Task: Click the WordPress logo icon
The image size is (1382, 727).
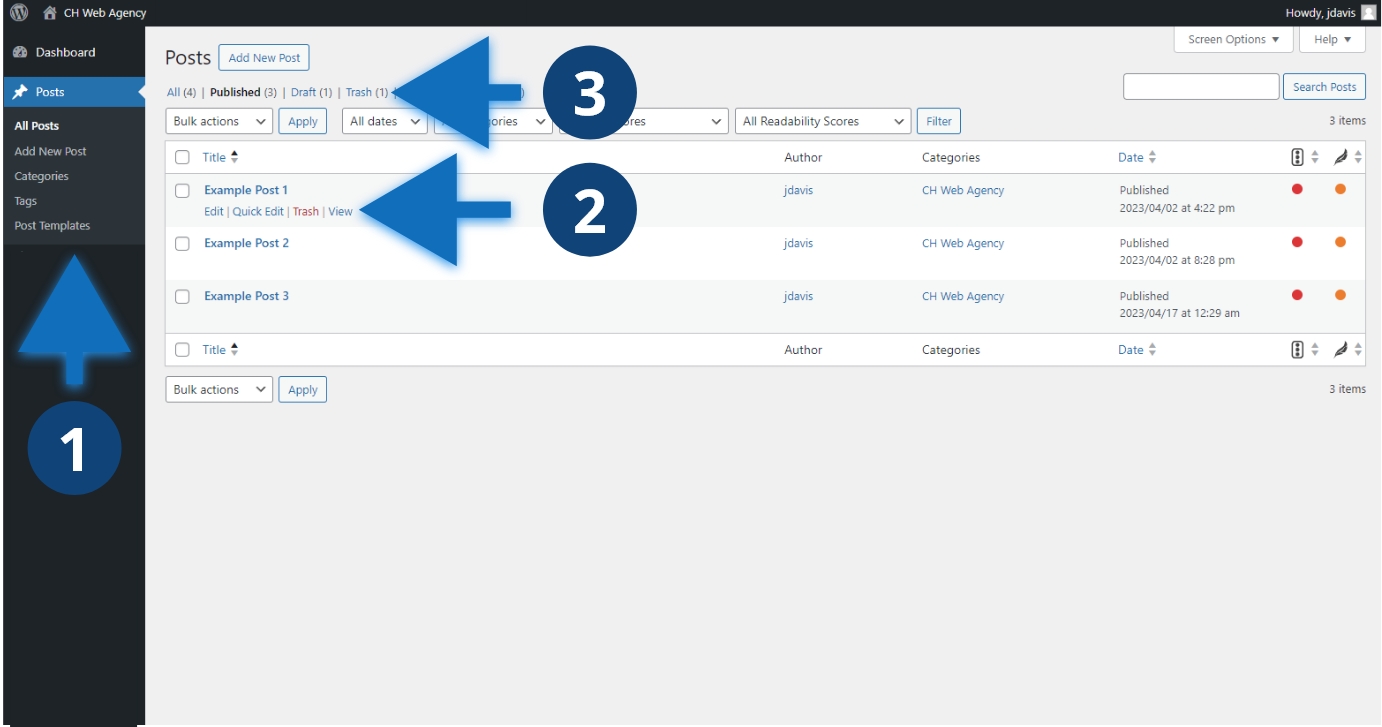Action: tap(19, 13)
